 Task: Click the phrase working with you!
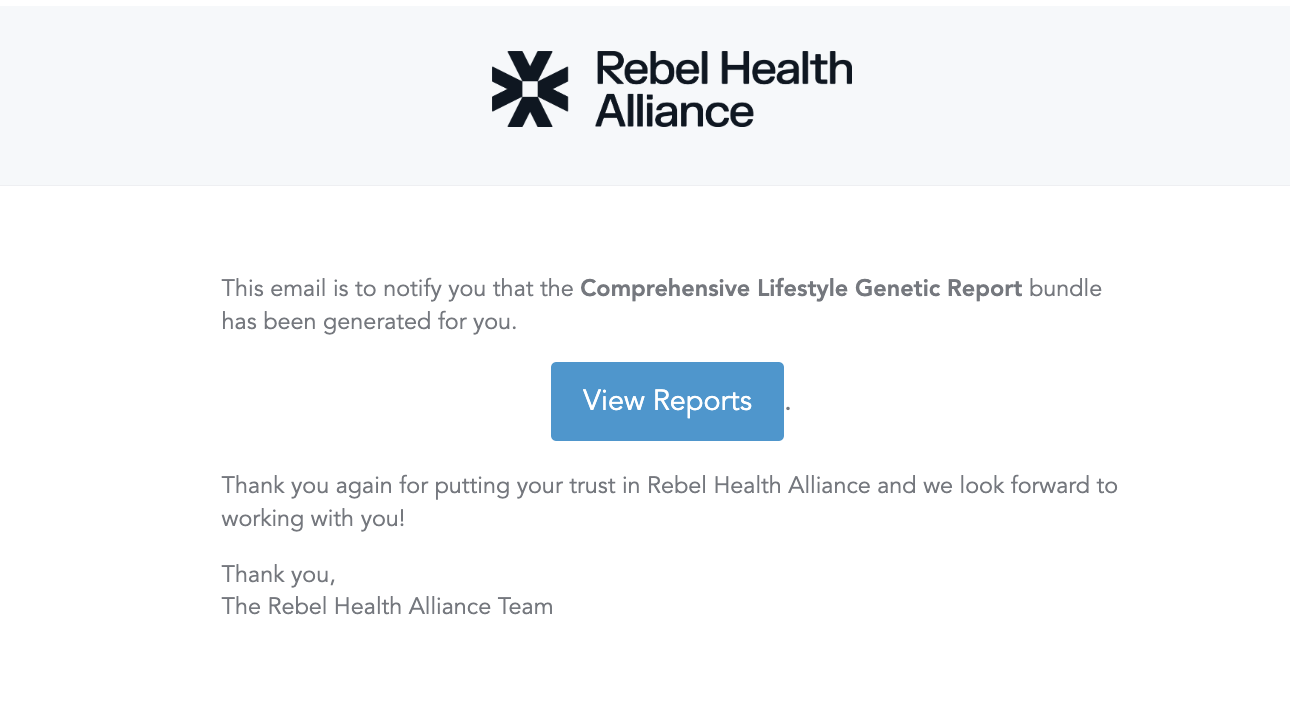coord(311,518)
